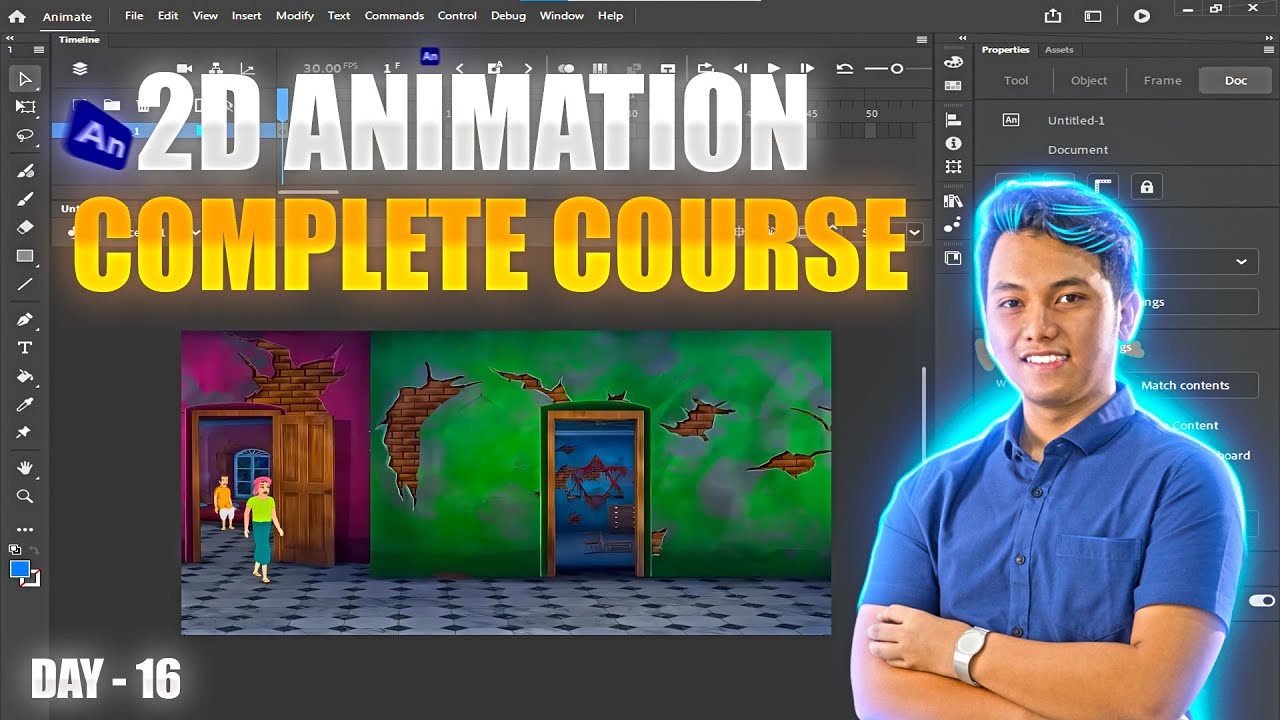Select the Selection arrow tool
The image size is (1280, 720).
[25, 79]
